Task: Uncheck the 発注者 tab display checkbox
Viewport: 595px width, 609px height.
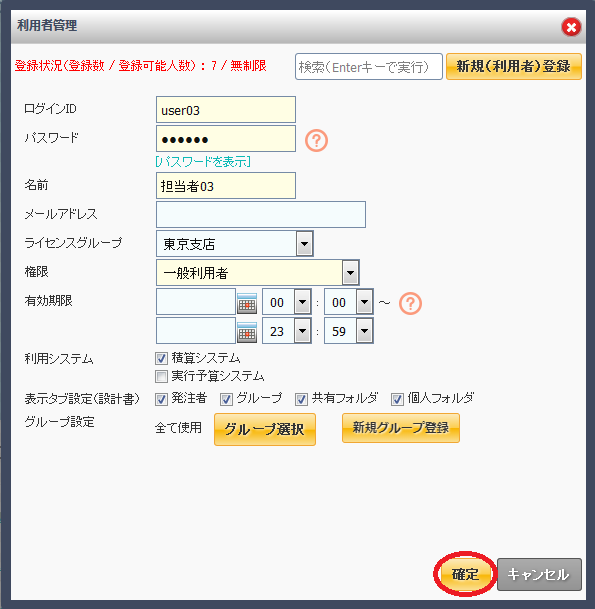Action: click(161, 399)
